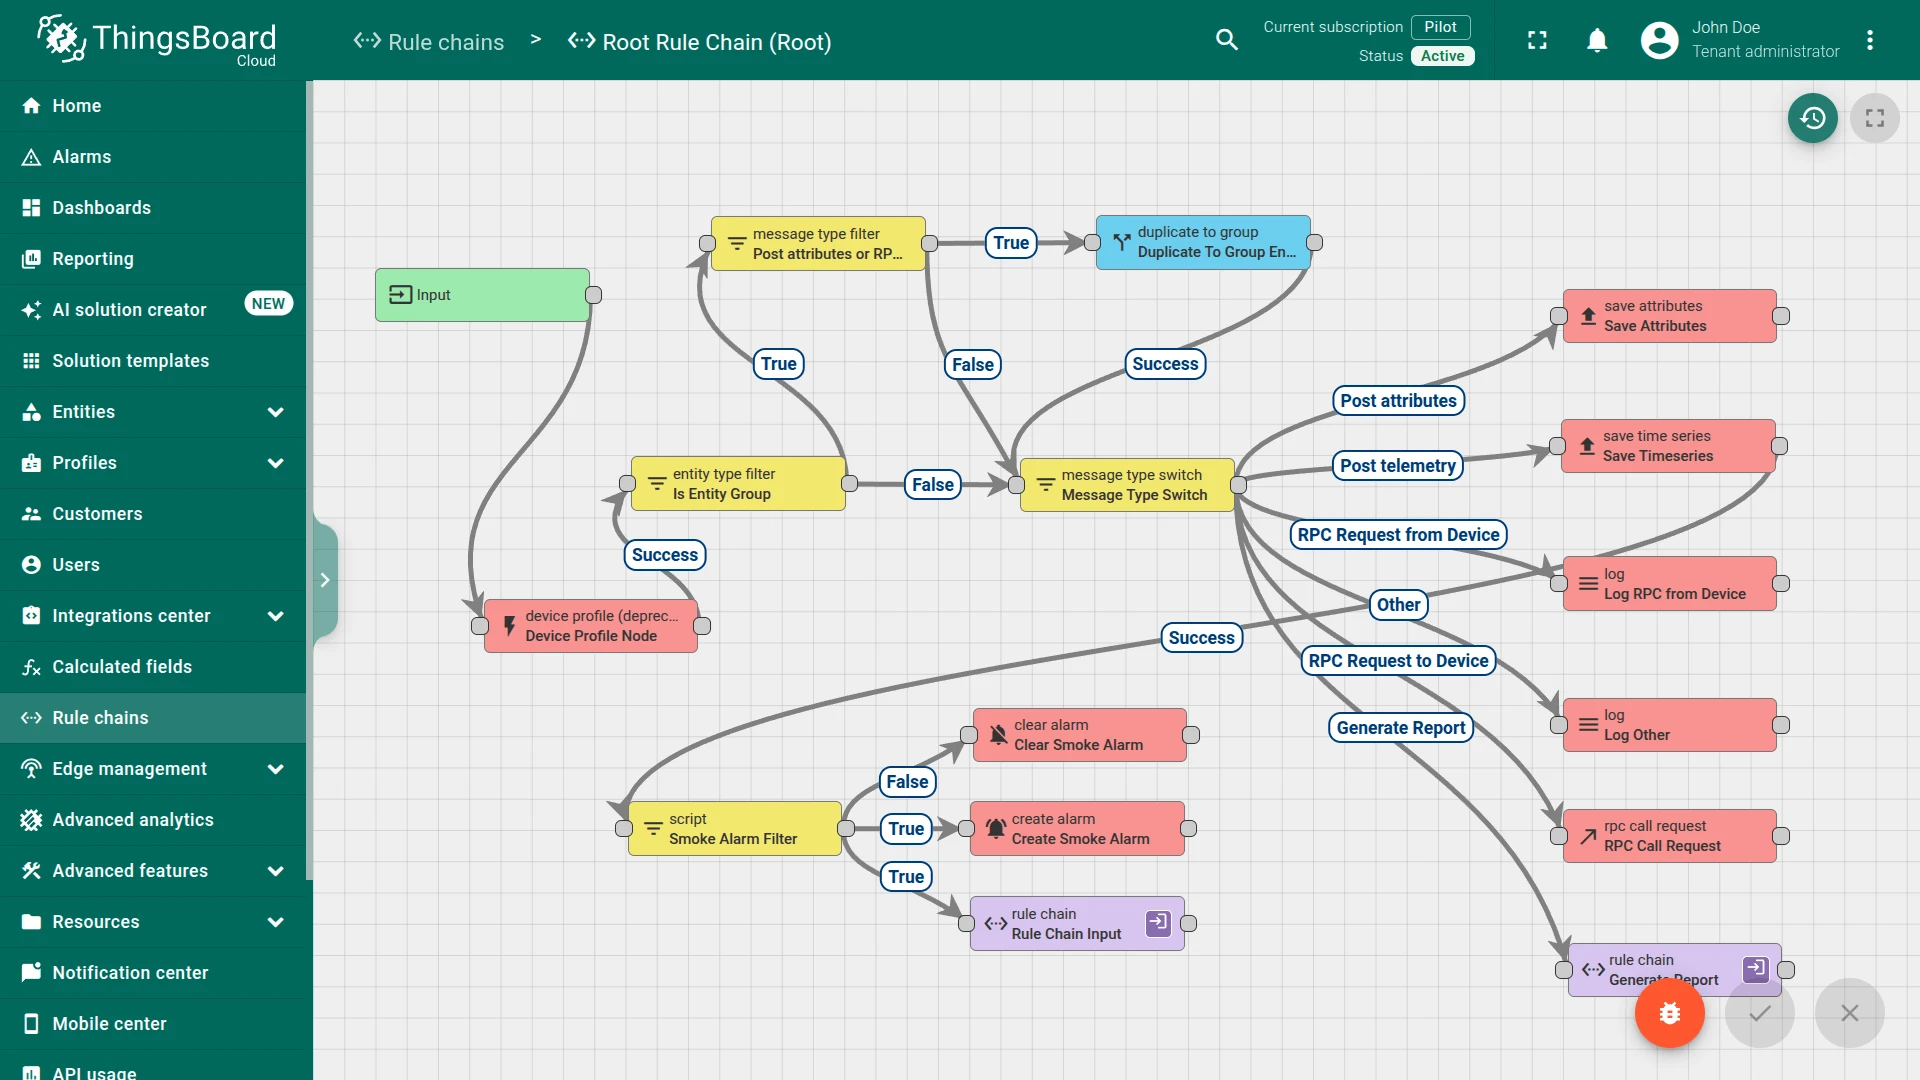
Task: Click the orange debug bug button
Action: (x=1669, y=1013)
